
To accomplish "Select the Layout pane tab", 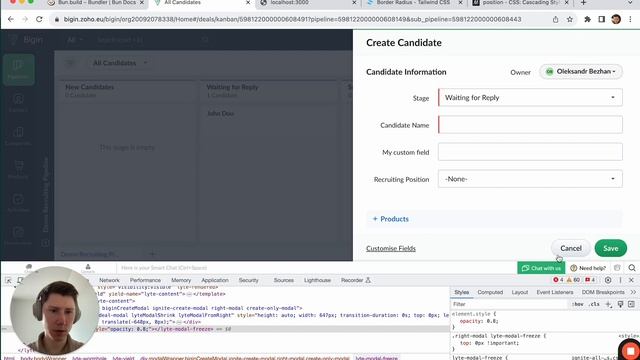I will [x=520, y=292].
